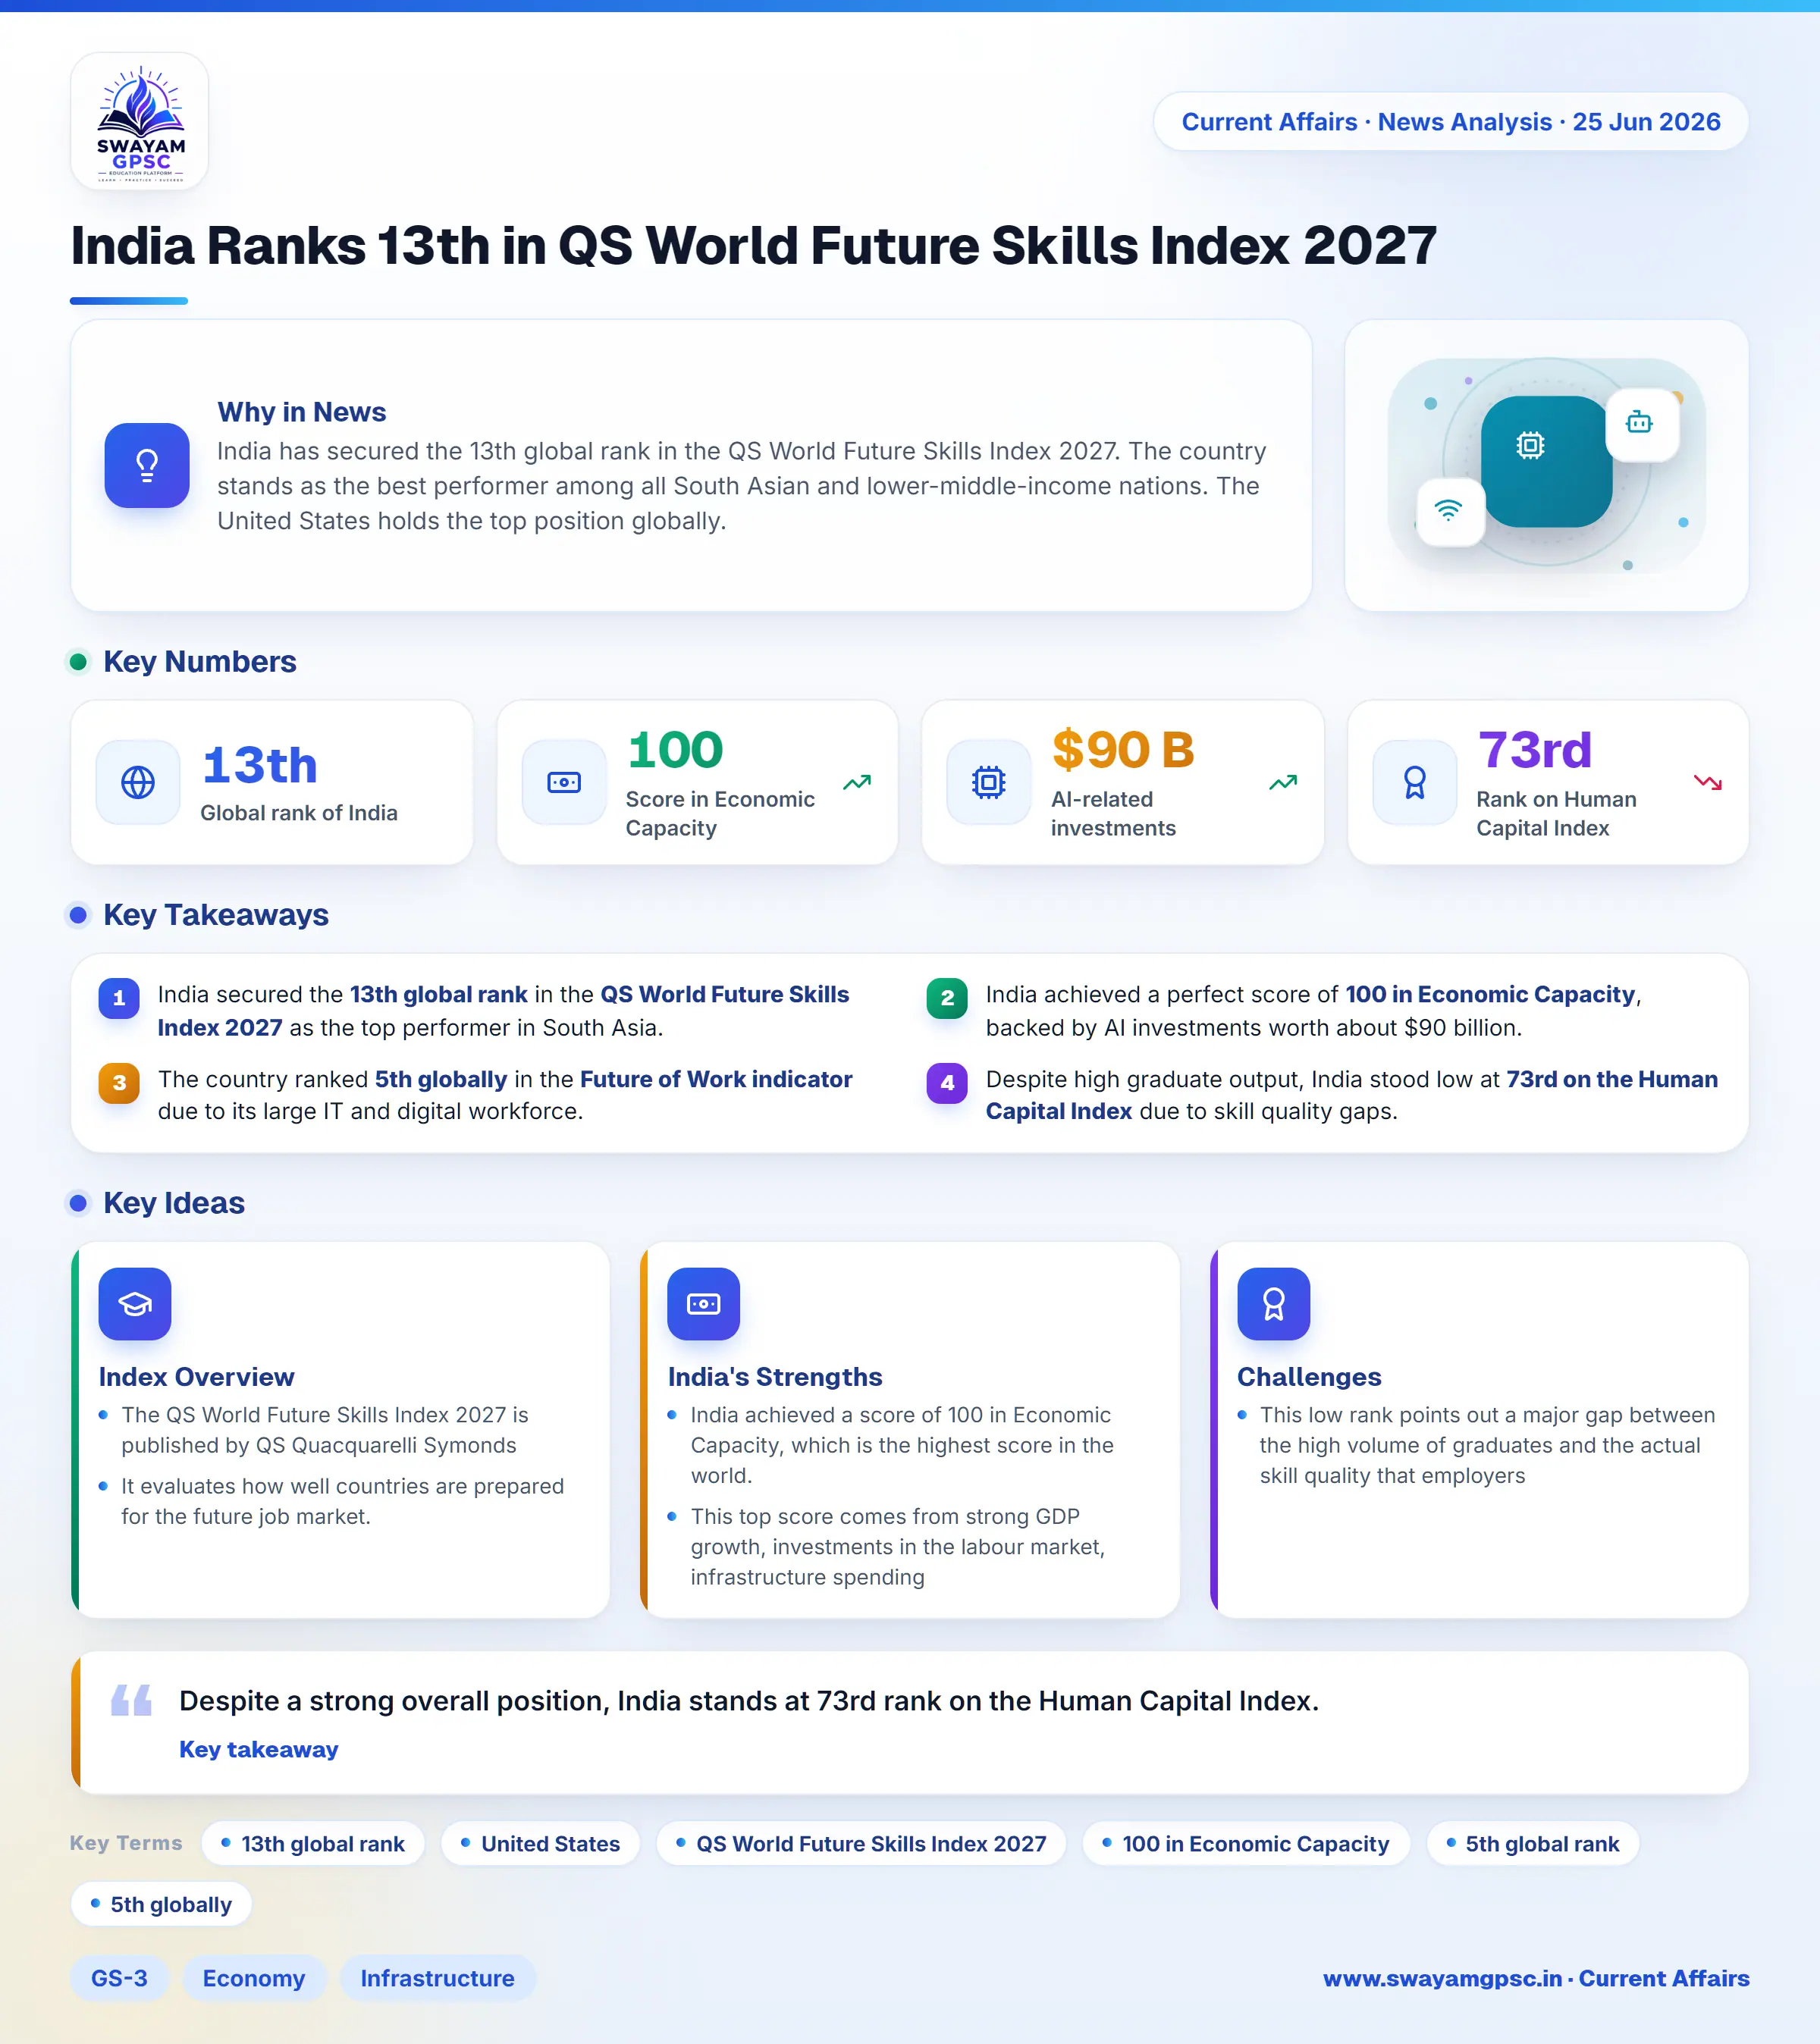Click the green number 2 badge in Key Takeaways
Image resolution: width=1820 pixels, height=2044 pixels.
tap(947, 997)
